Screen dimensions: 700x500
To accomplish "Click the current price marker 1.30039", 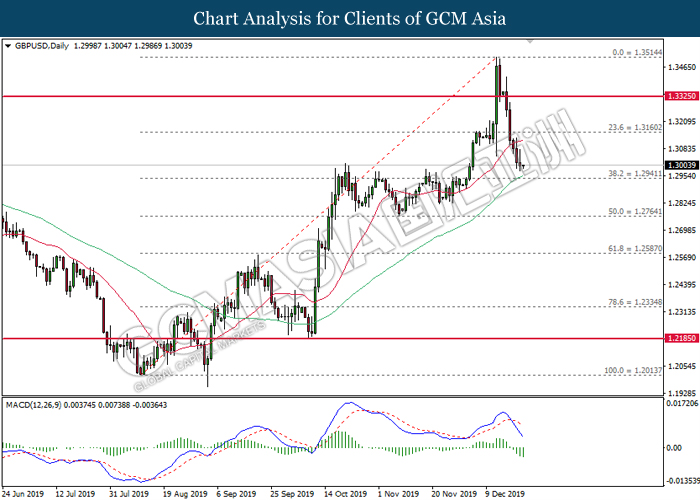I will (x=682, y=166).
